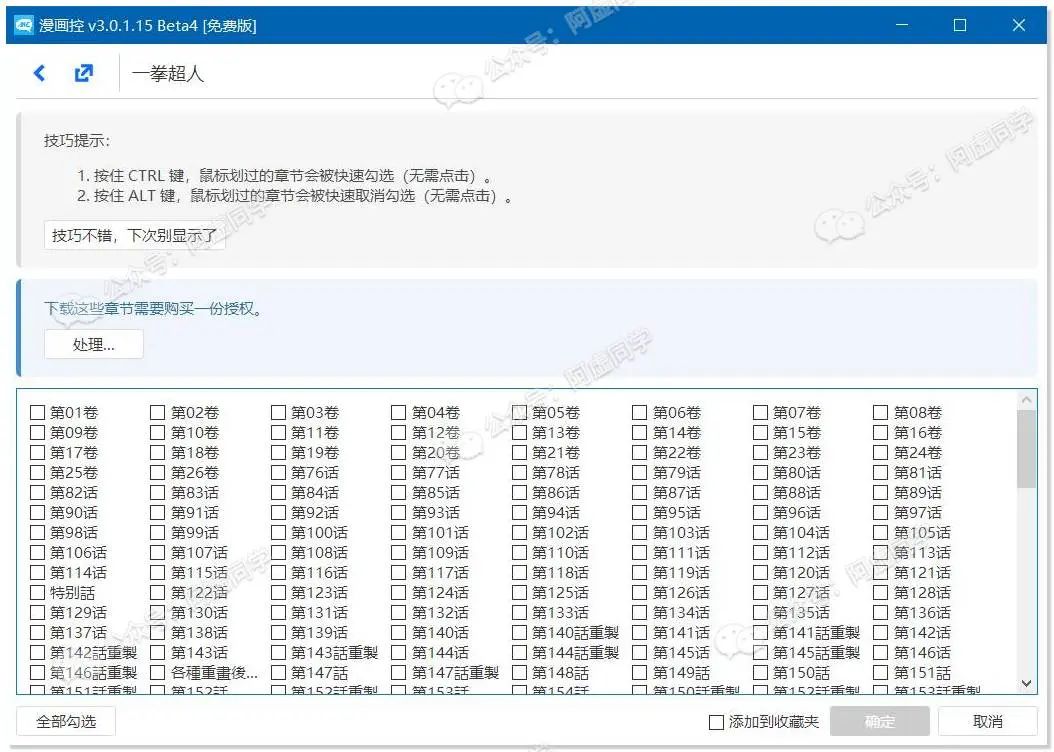Click the 第145話重製 label

[x=816, y=653]
